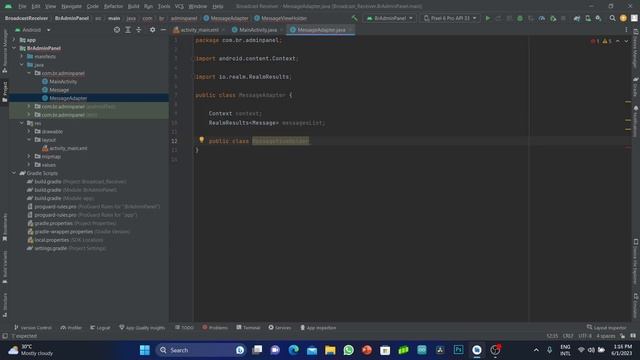Select activity_main.xml in layout folder

[68, 148]
